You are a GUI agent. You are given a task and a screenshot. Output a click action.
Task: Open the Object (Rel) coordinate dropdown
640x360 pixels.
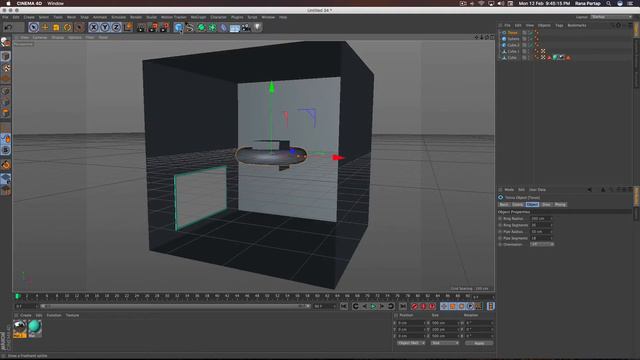click(x=411, y=343)
